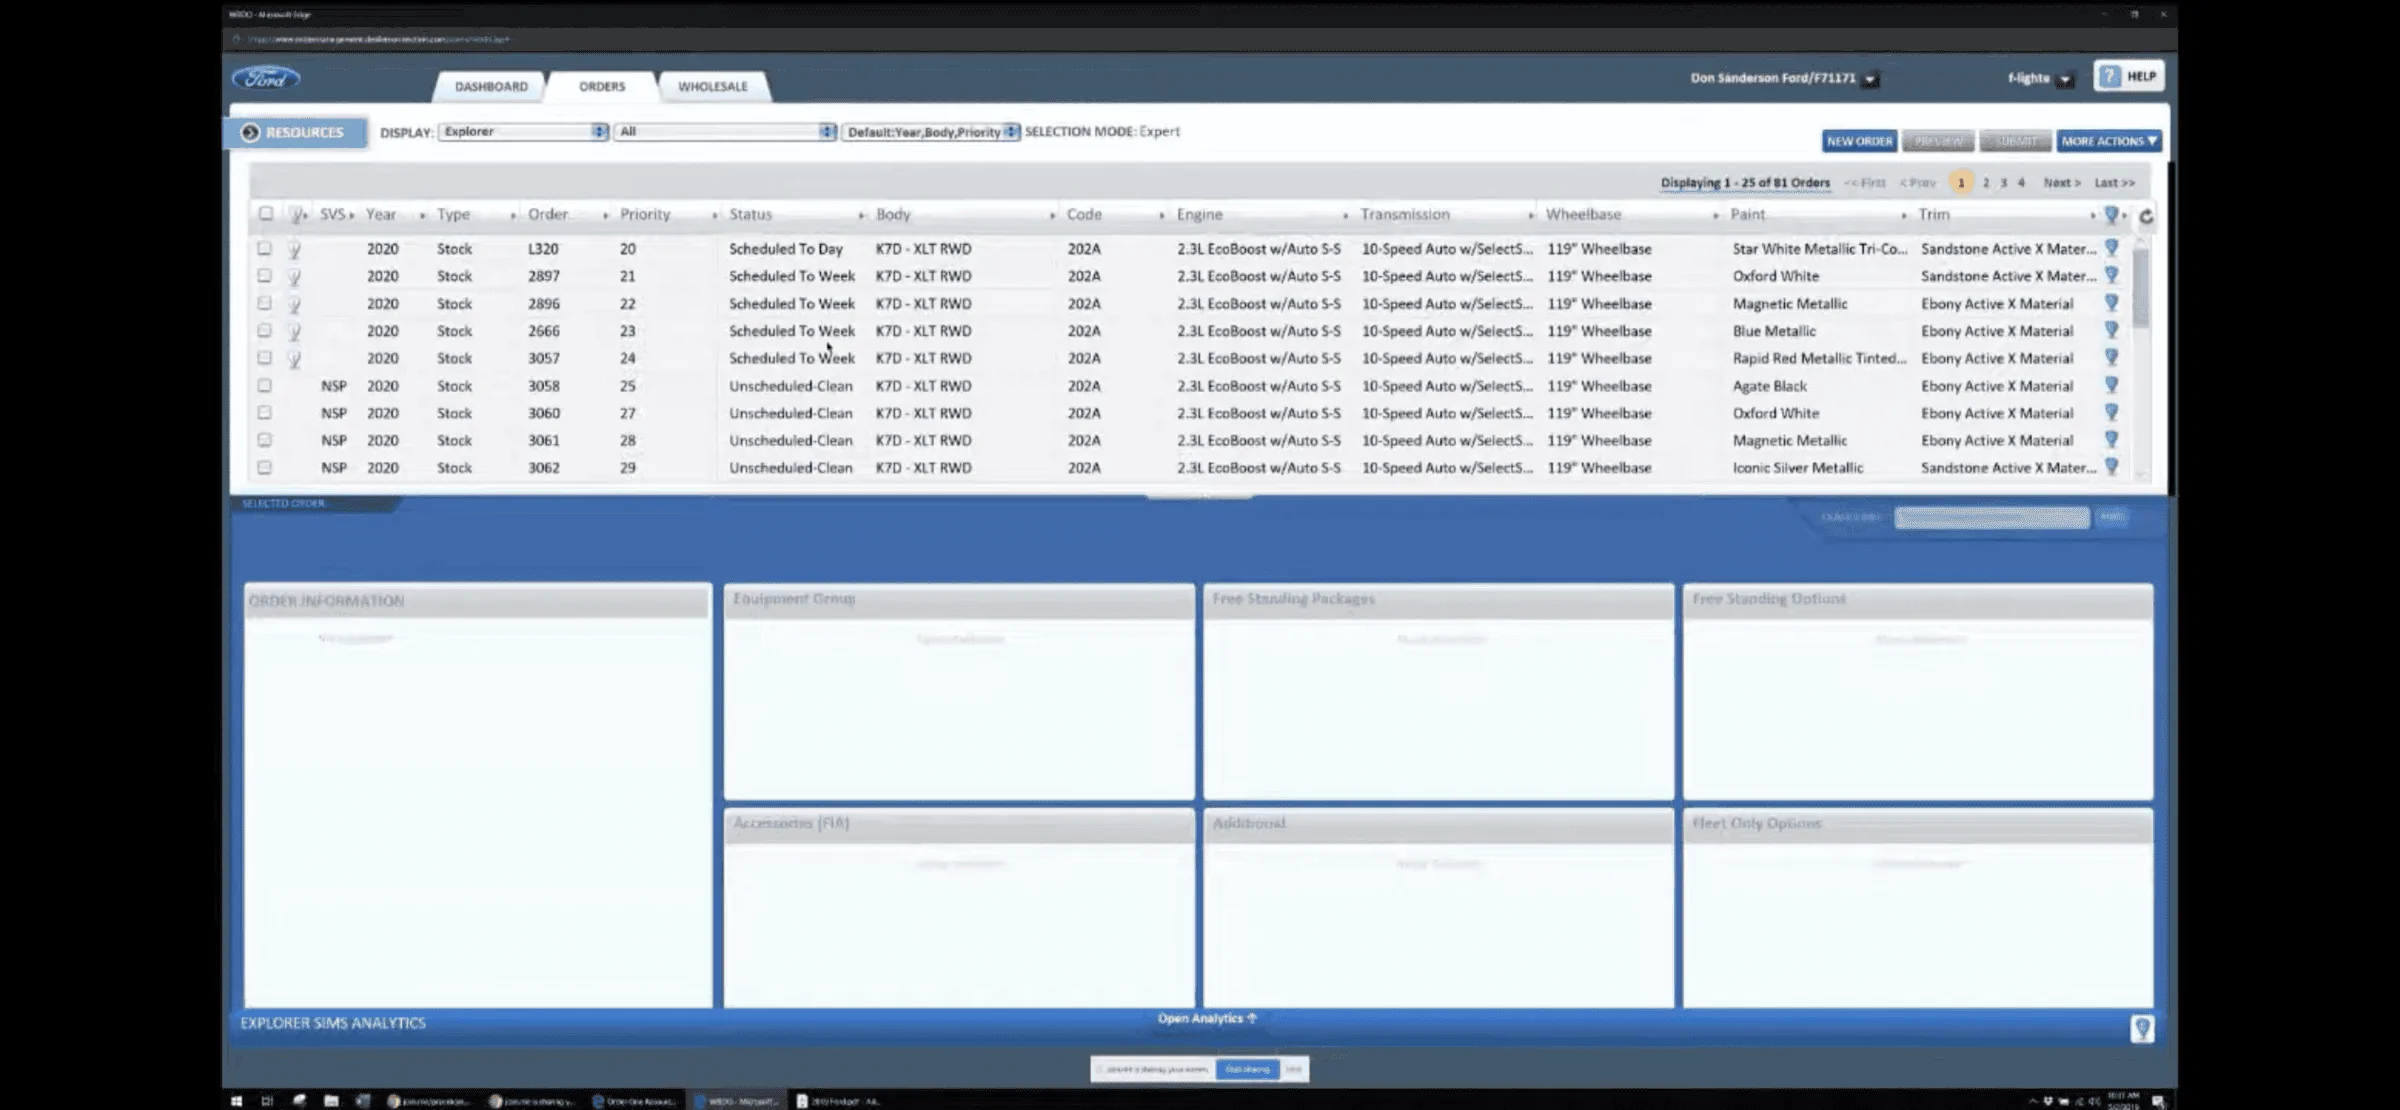Go to page 3 of orders
The height and width of the screenshot is (1110, 2400).
(x=2003, y=183)
